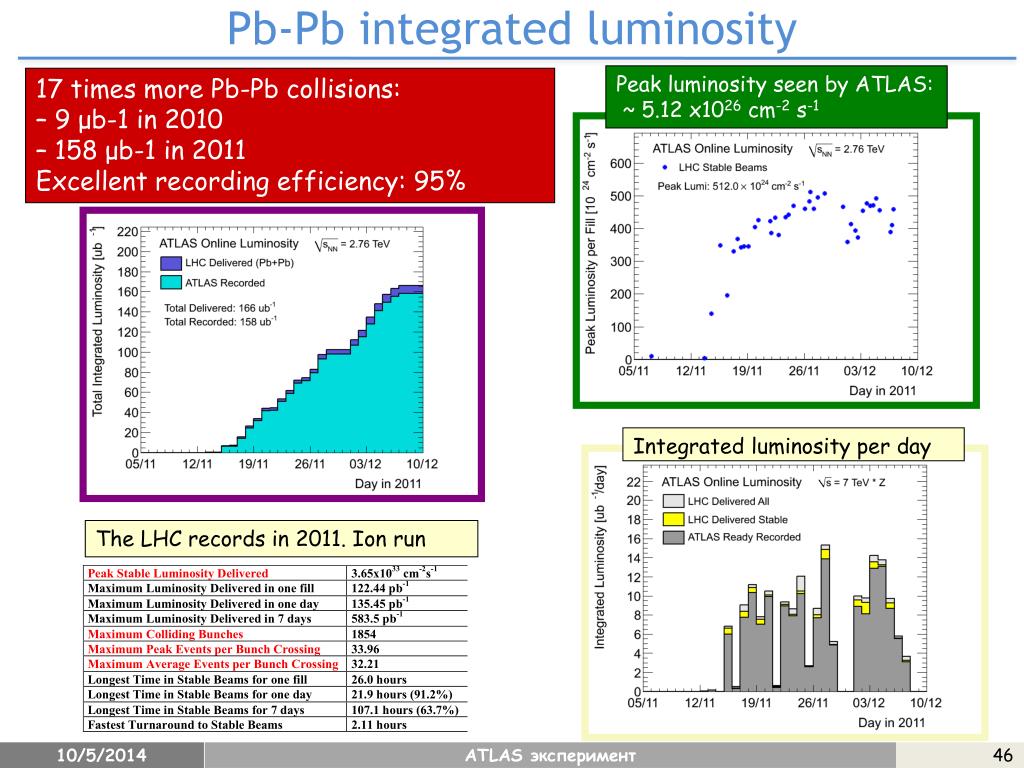Viewport: 1024px width, 768px height.
Task: Click the footer text 'ATLAS эксперимент'
Action: pyautogui.click(x=550, y=756)
